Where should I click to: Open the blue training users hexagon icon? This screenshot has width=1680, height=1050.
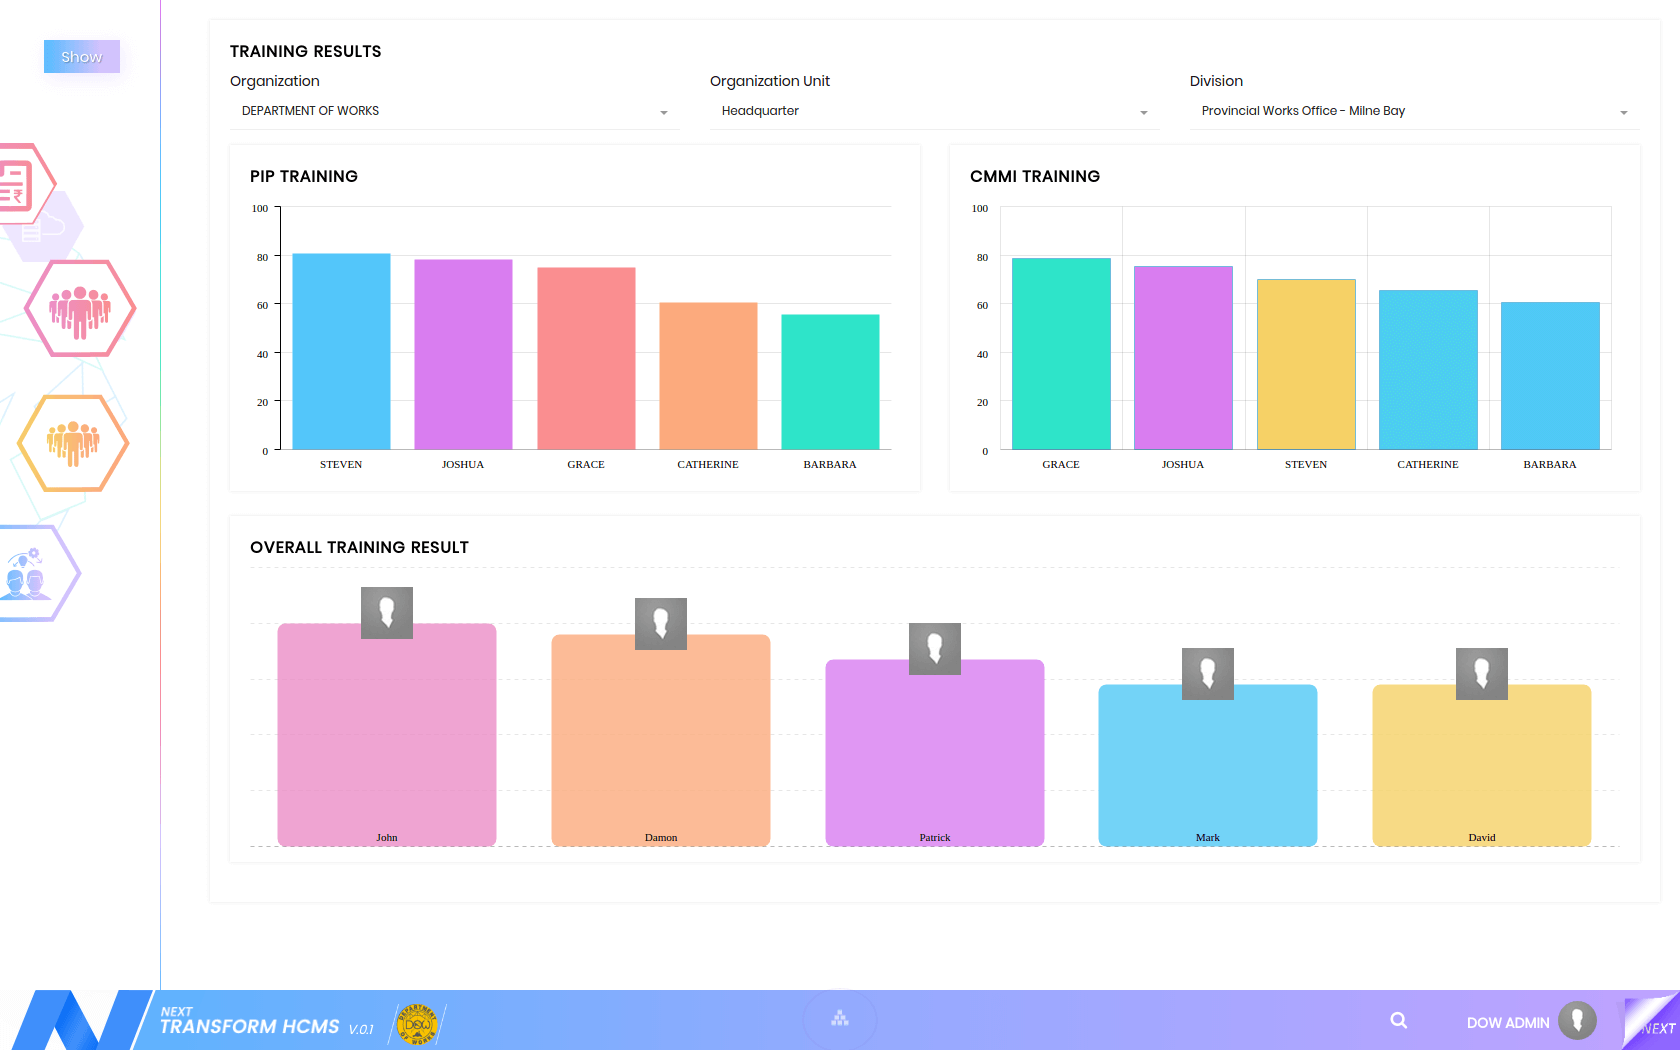[x=28, y=573]
